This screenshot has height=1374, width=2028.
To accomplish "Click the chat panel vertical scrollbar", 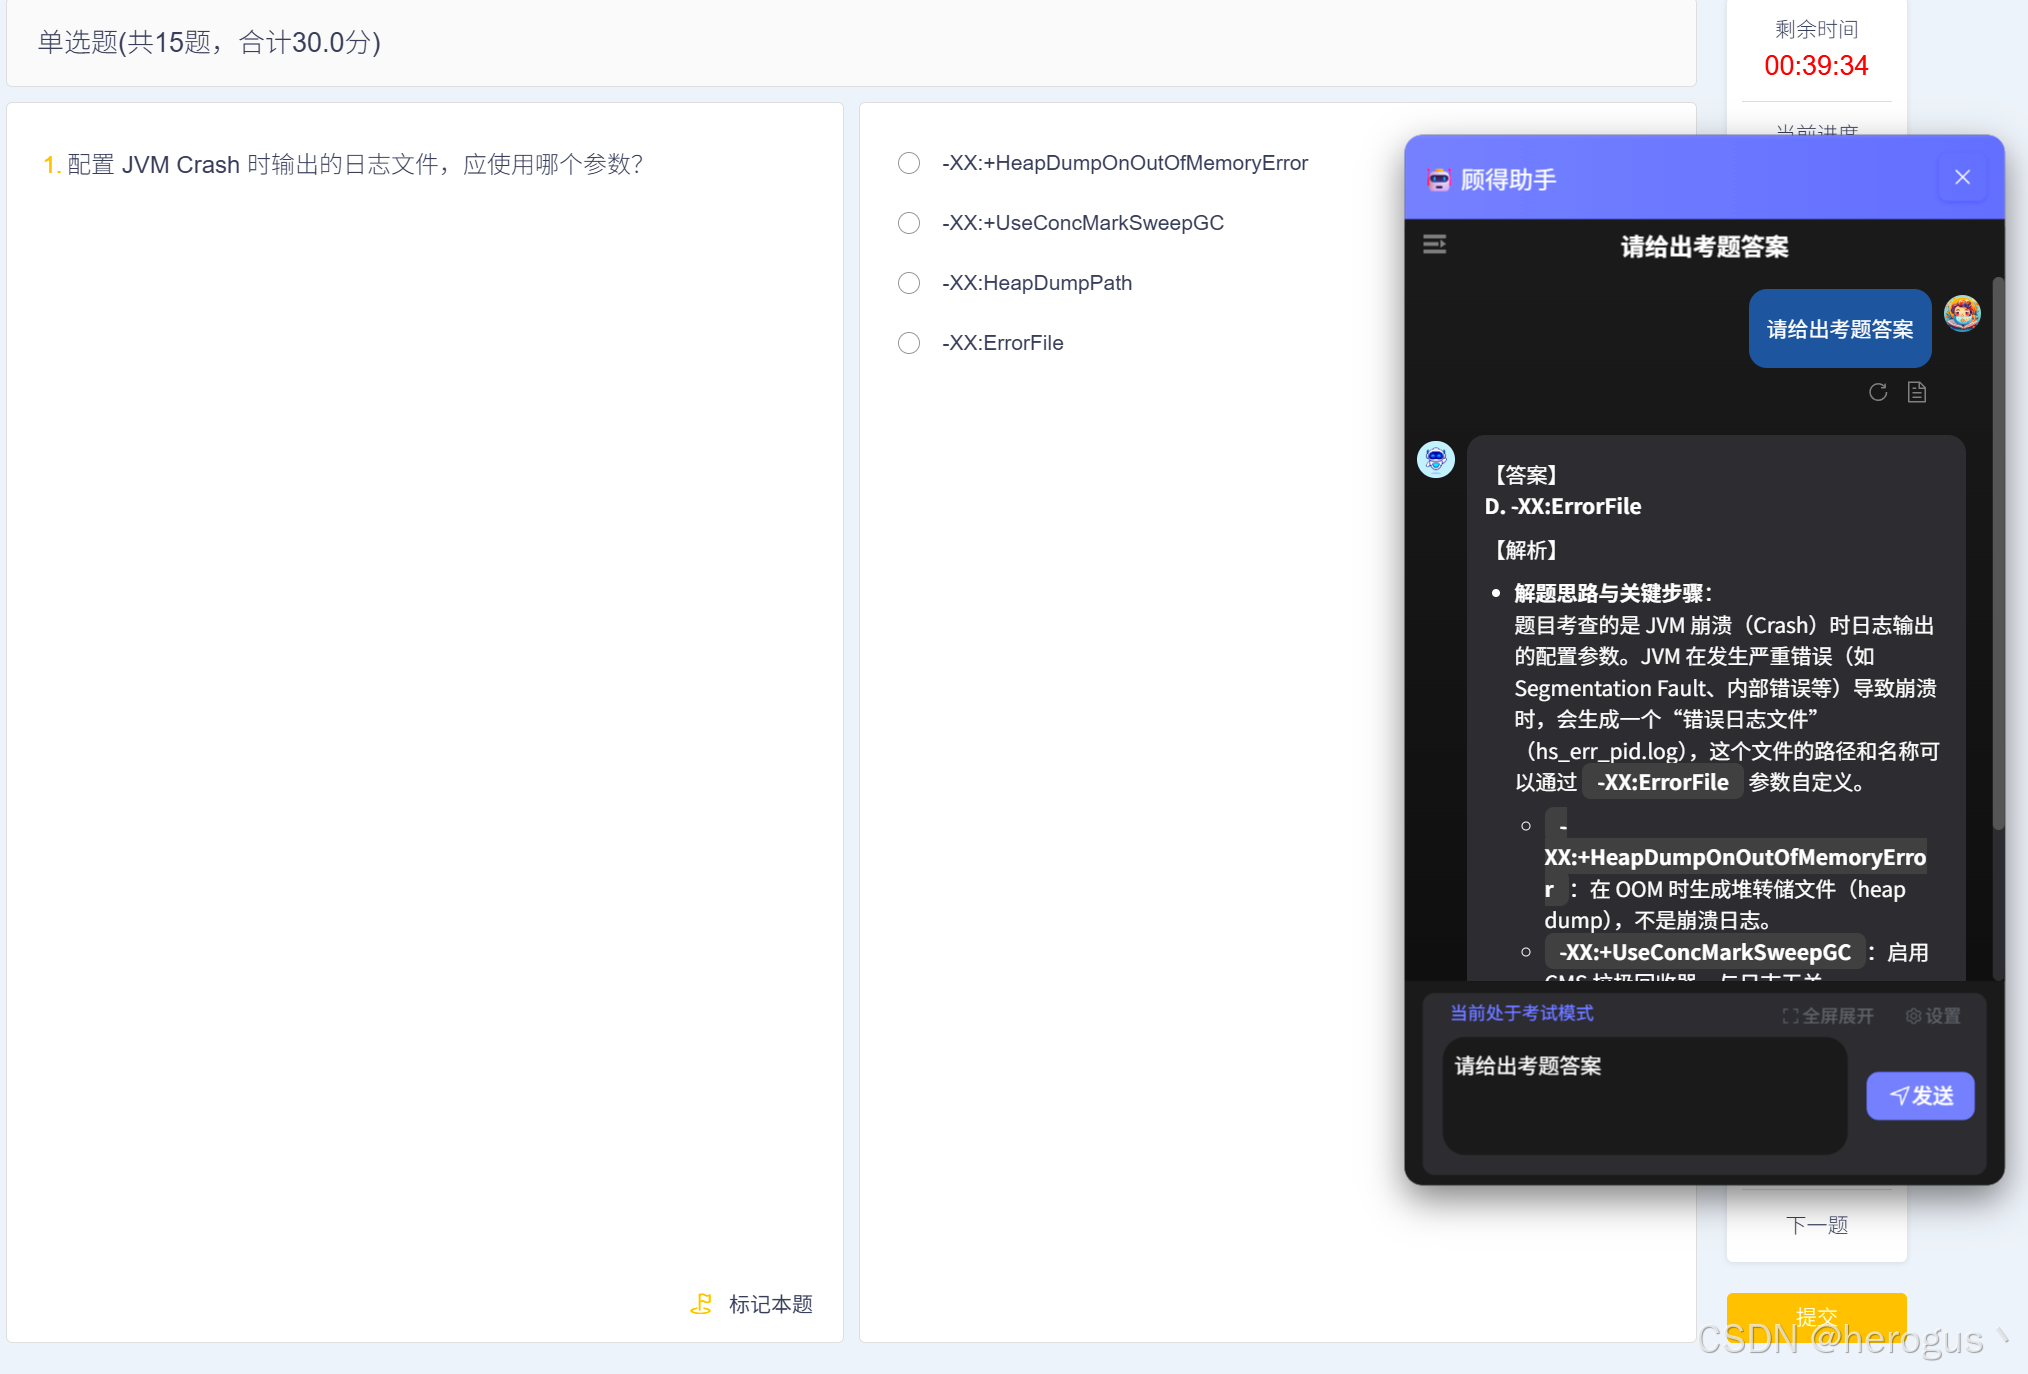I will tap(1997, 550).
